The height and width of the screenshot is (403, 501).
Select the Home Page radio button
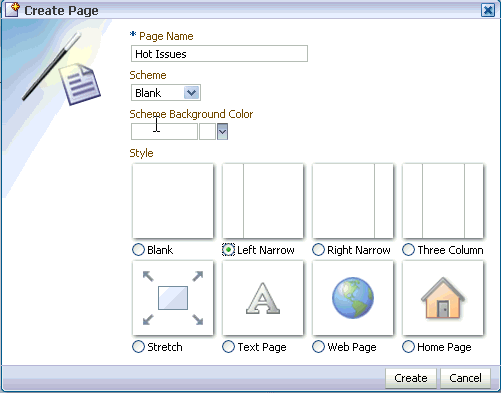pos(408,347)
